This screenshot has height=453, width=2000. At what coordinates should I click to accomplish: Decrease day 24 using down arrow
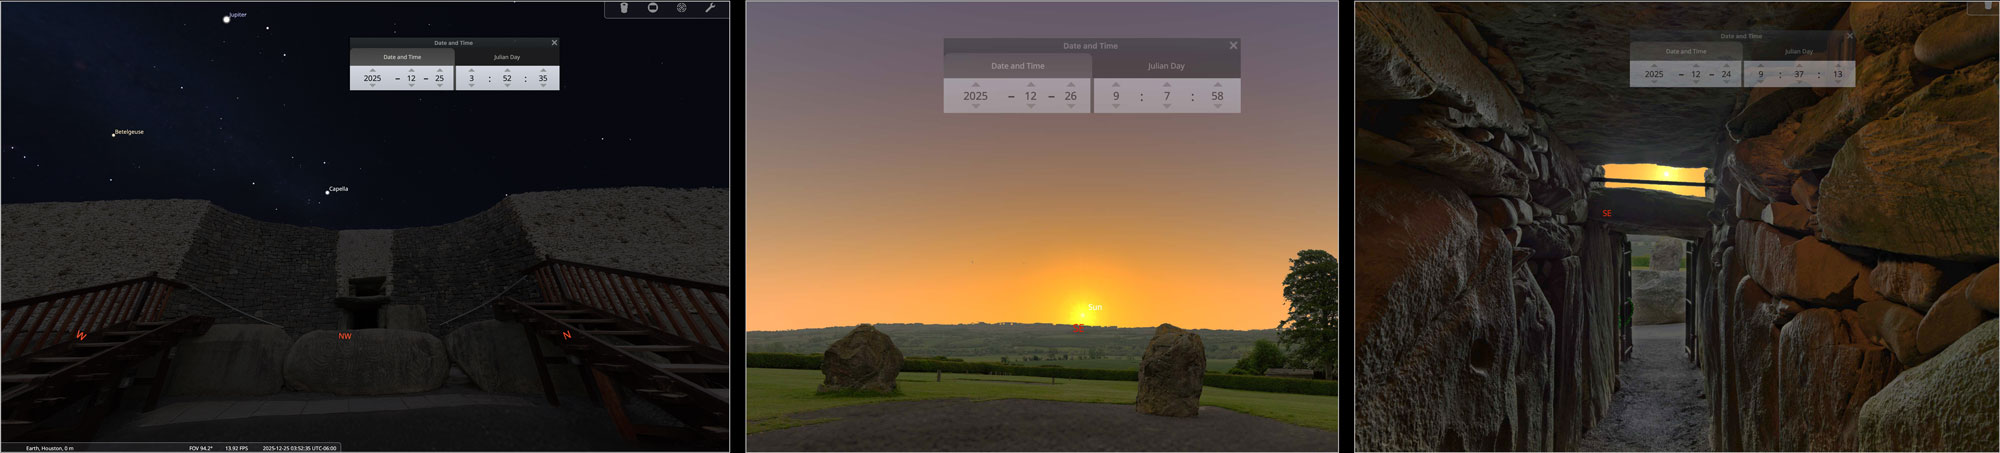pos(1726,82)
